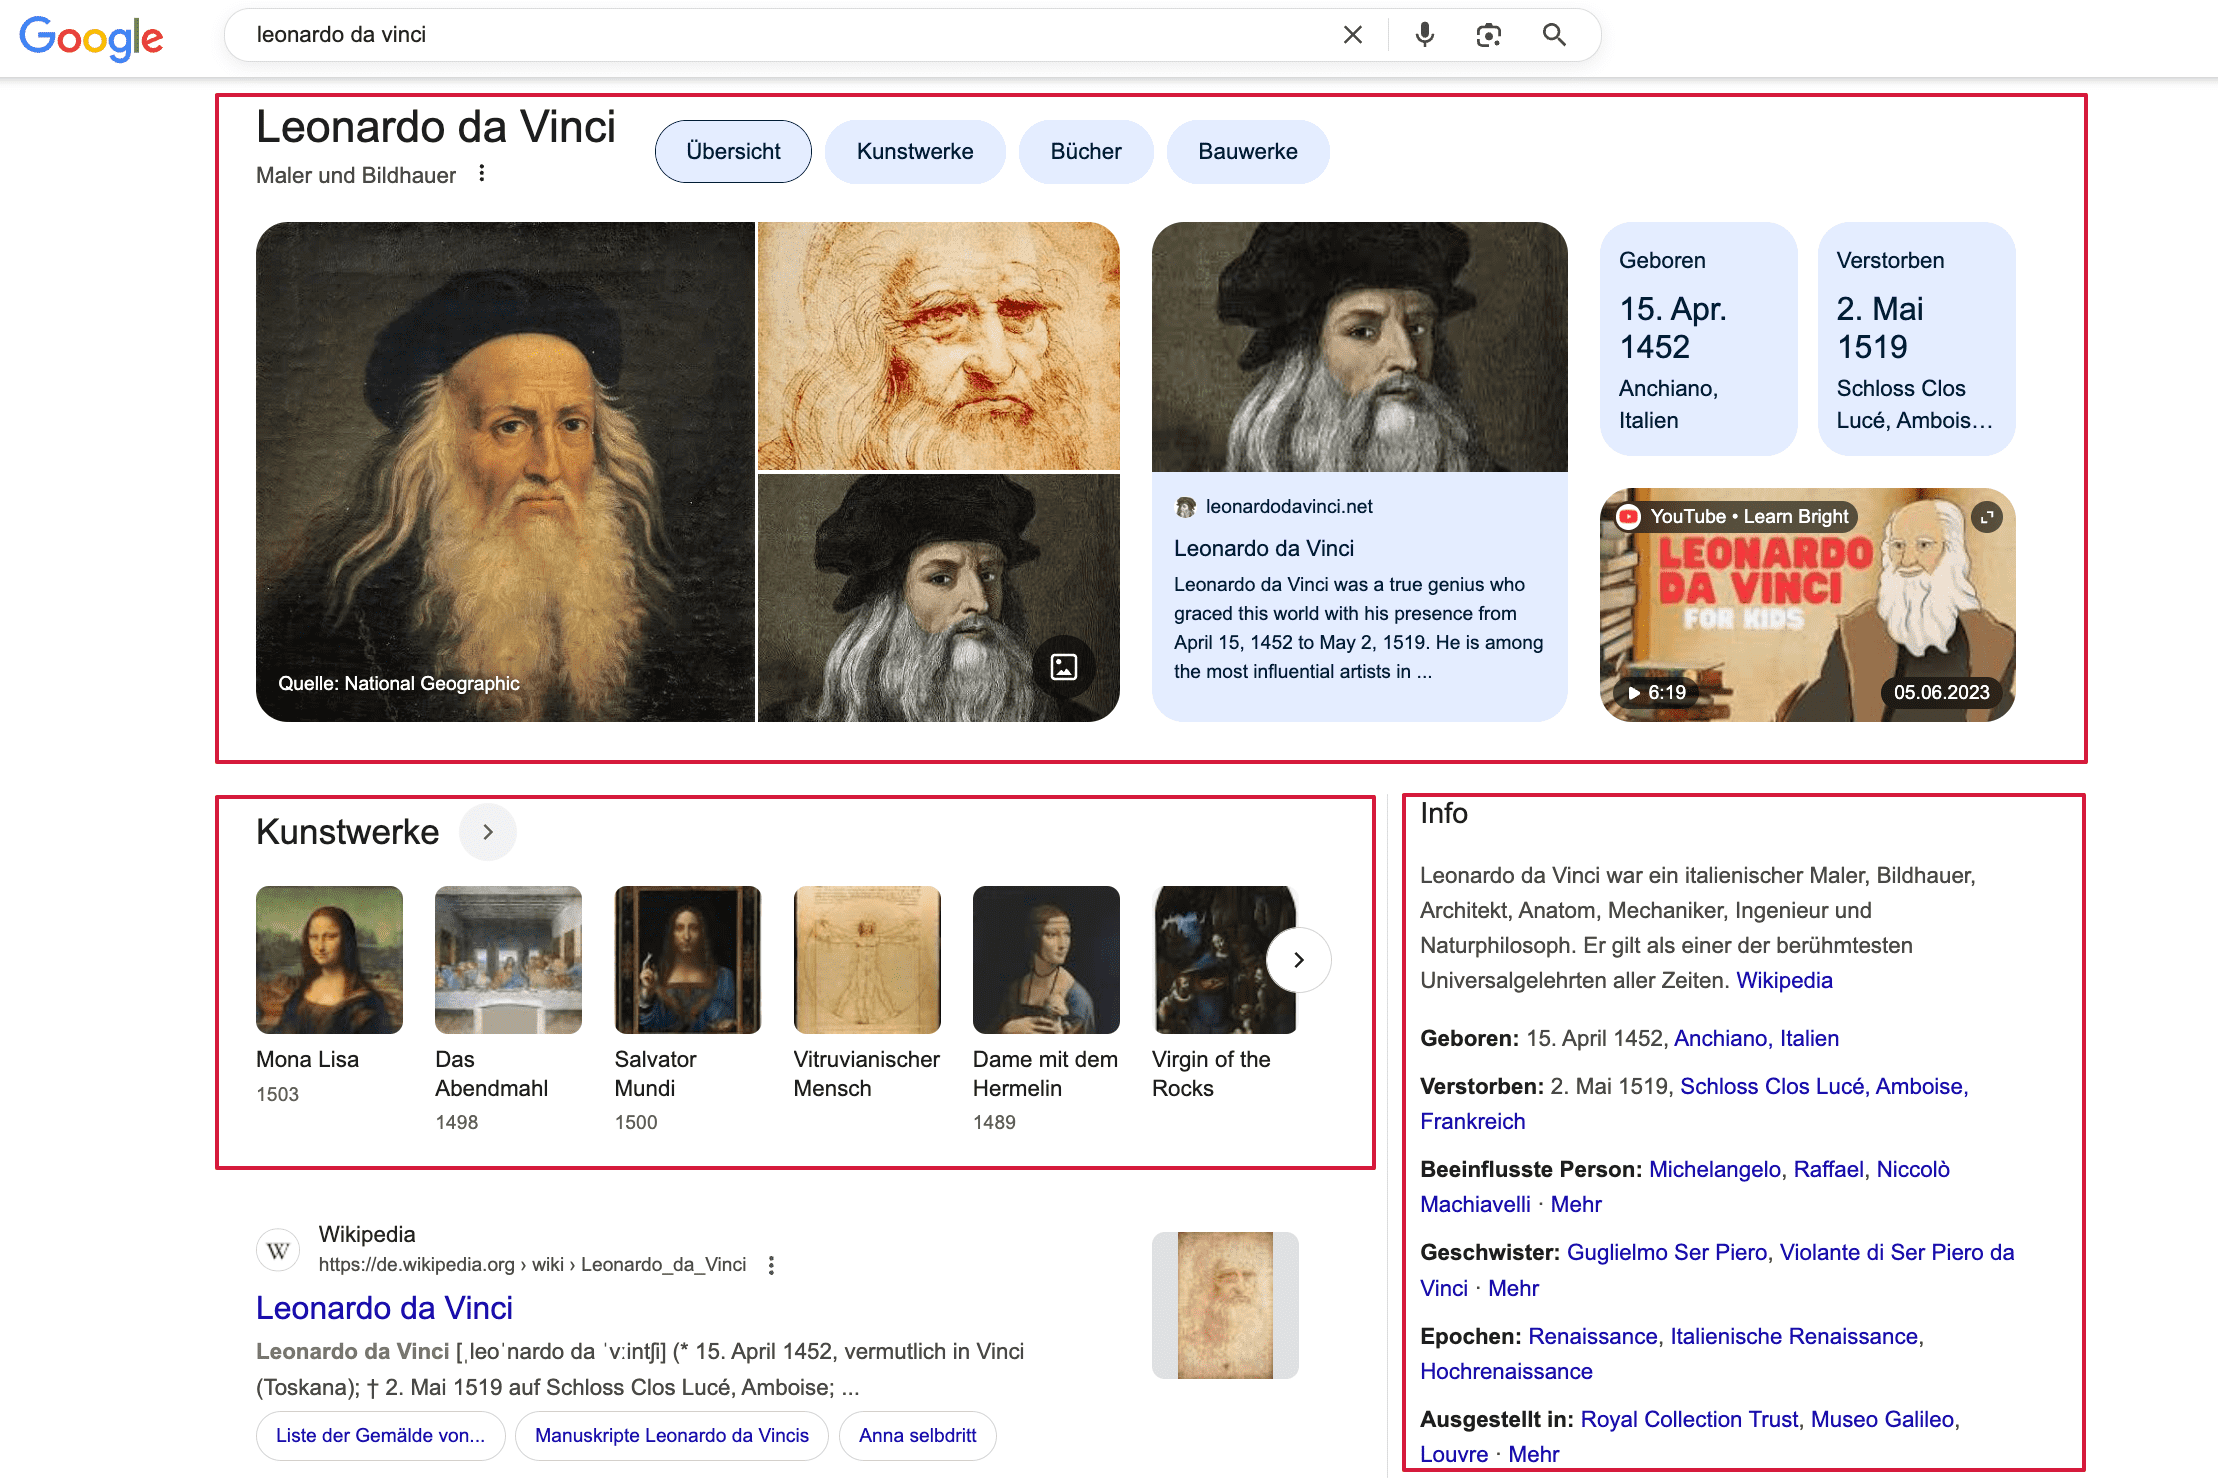Expand the YouTube video preview icon

tap(1987, 517)
